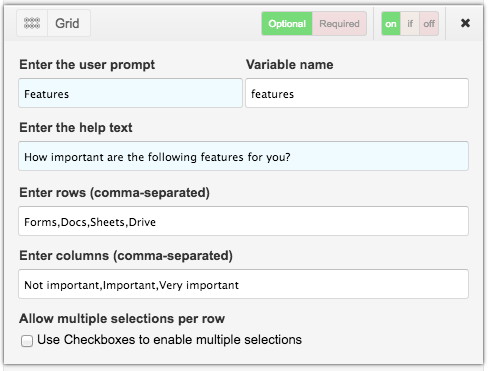489x371 pixels.
Task: Set the field to Required
Action: pos(339,24)
